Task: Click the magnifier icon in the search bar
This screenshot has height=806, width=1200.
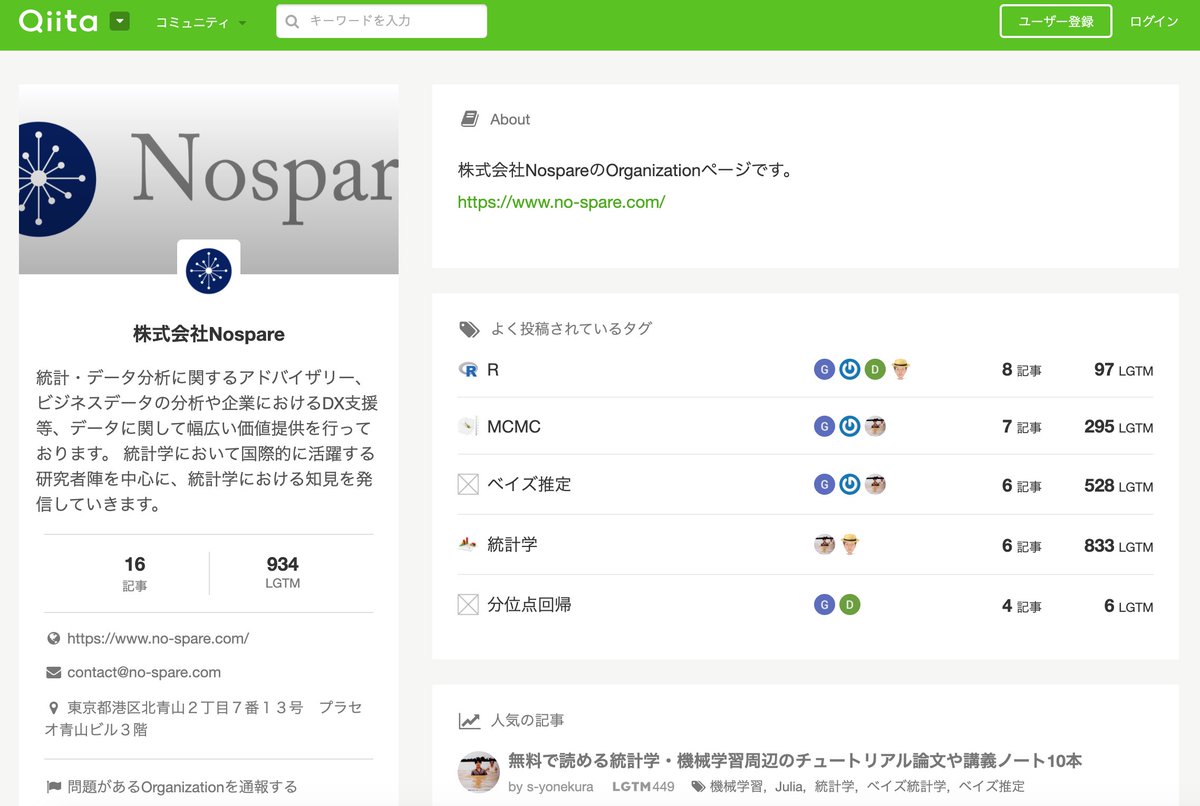Action: click(292, 20)
